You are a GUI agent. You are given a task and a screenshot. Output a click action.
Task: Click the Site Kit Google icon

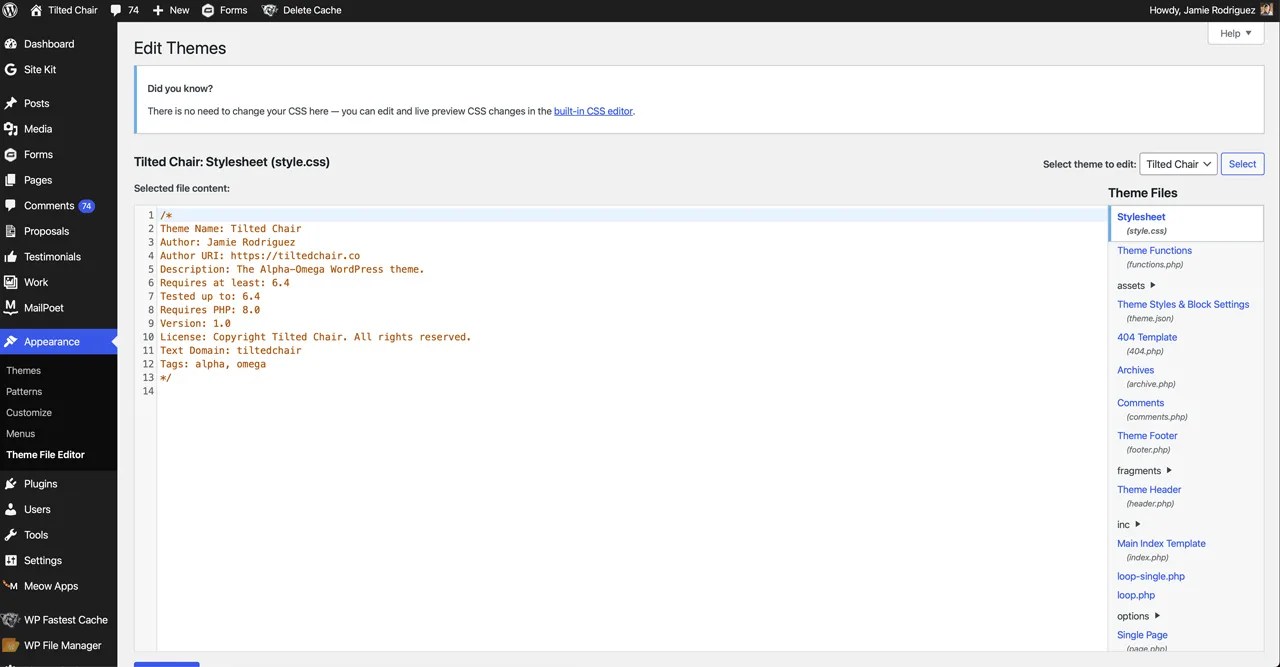point(11,70)
